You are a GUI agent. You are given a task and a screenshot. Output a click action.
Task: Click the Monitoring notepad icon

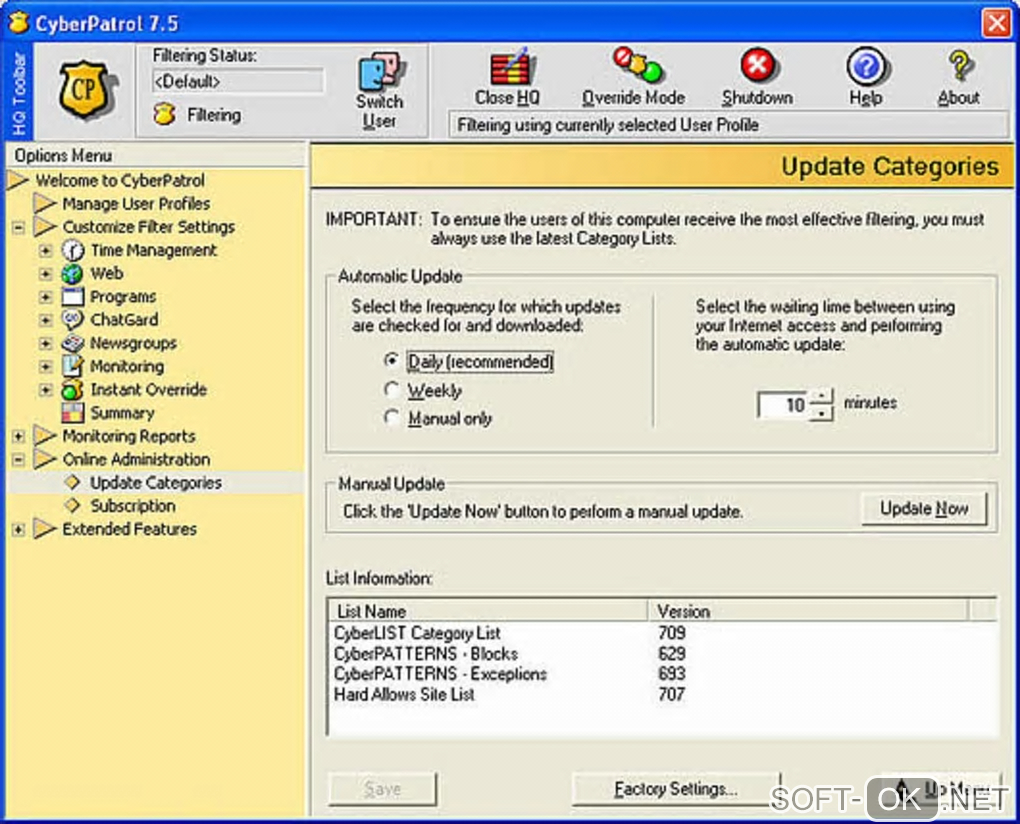[72, 366]
